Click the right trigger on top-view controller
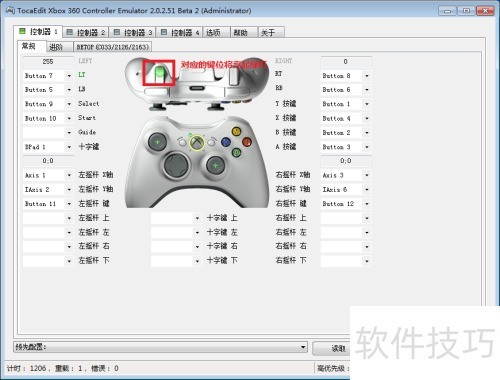The image size is (500, 380). point(233,75)
